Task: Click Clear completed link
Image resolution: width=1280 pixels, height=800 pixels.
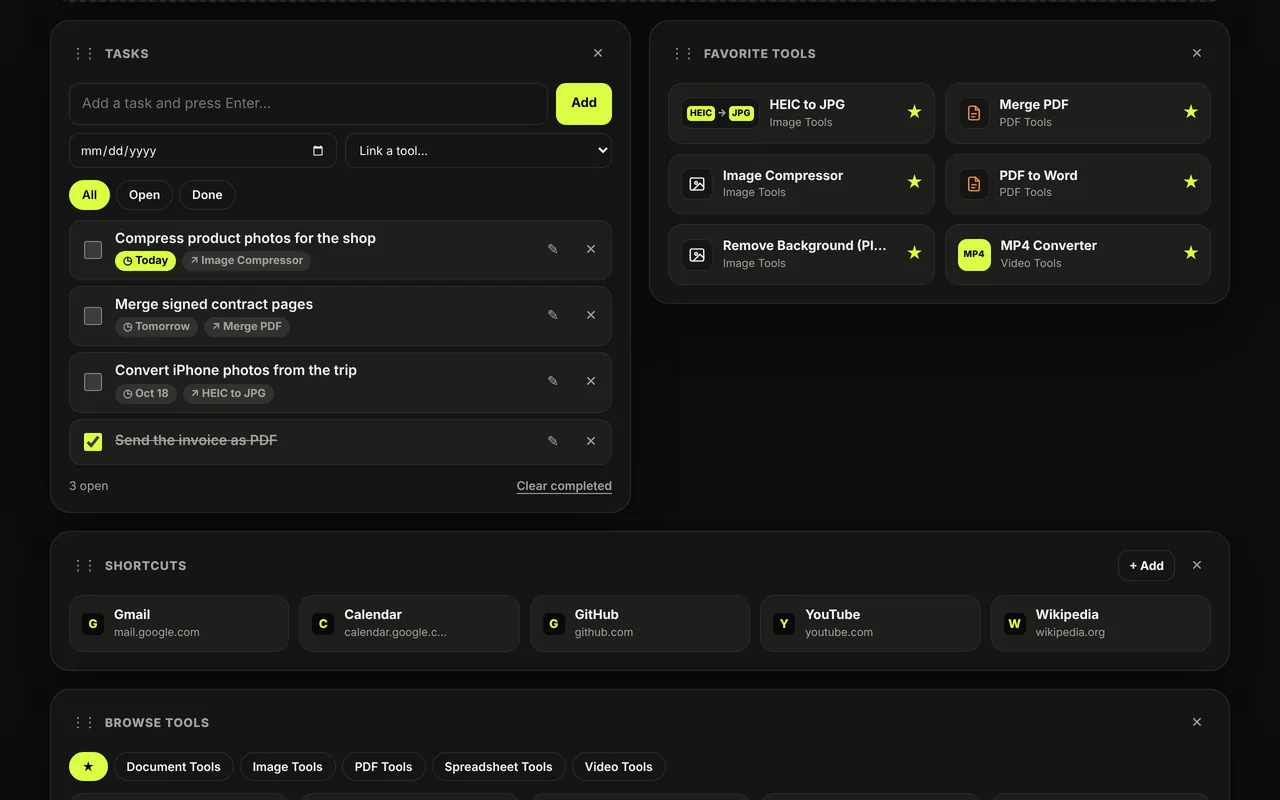Action: tap(564, 486)
